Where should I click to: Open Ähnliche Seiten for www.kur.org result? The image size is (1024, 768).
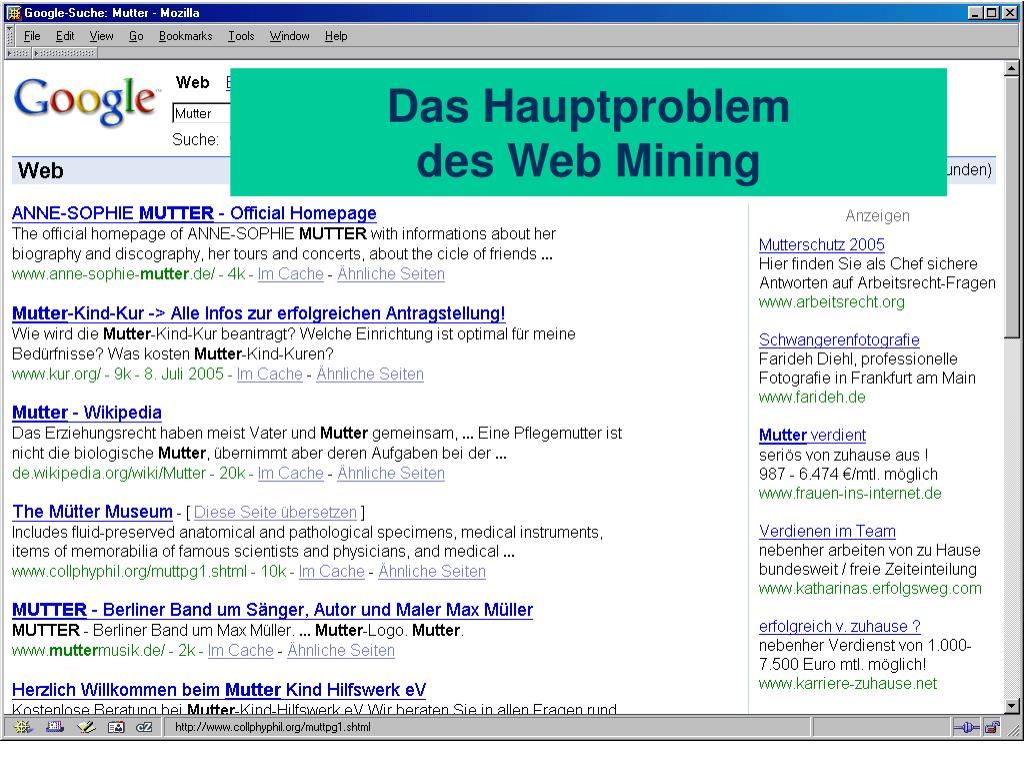pyautogui.click(x=370, y=374)
